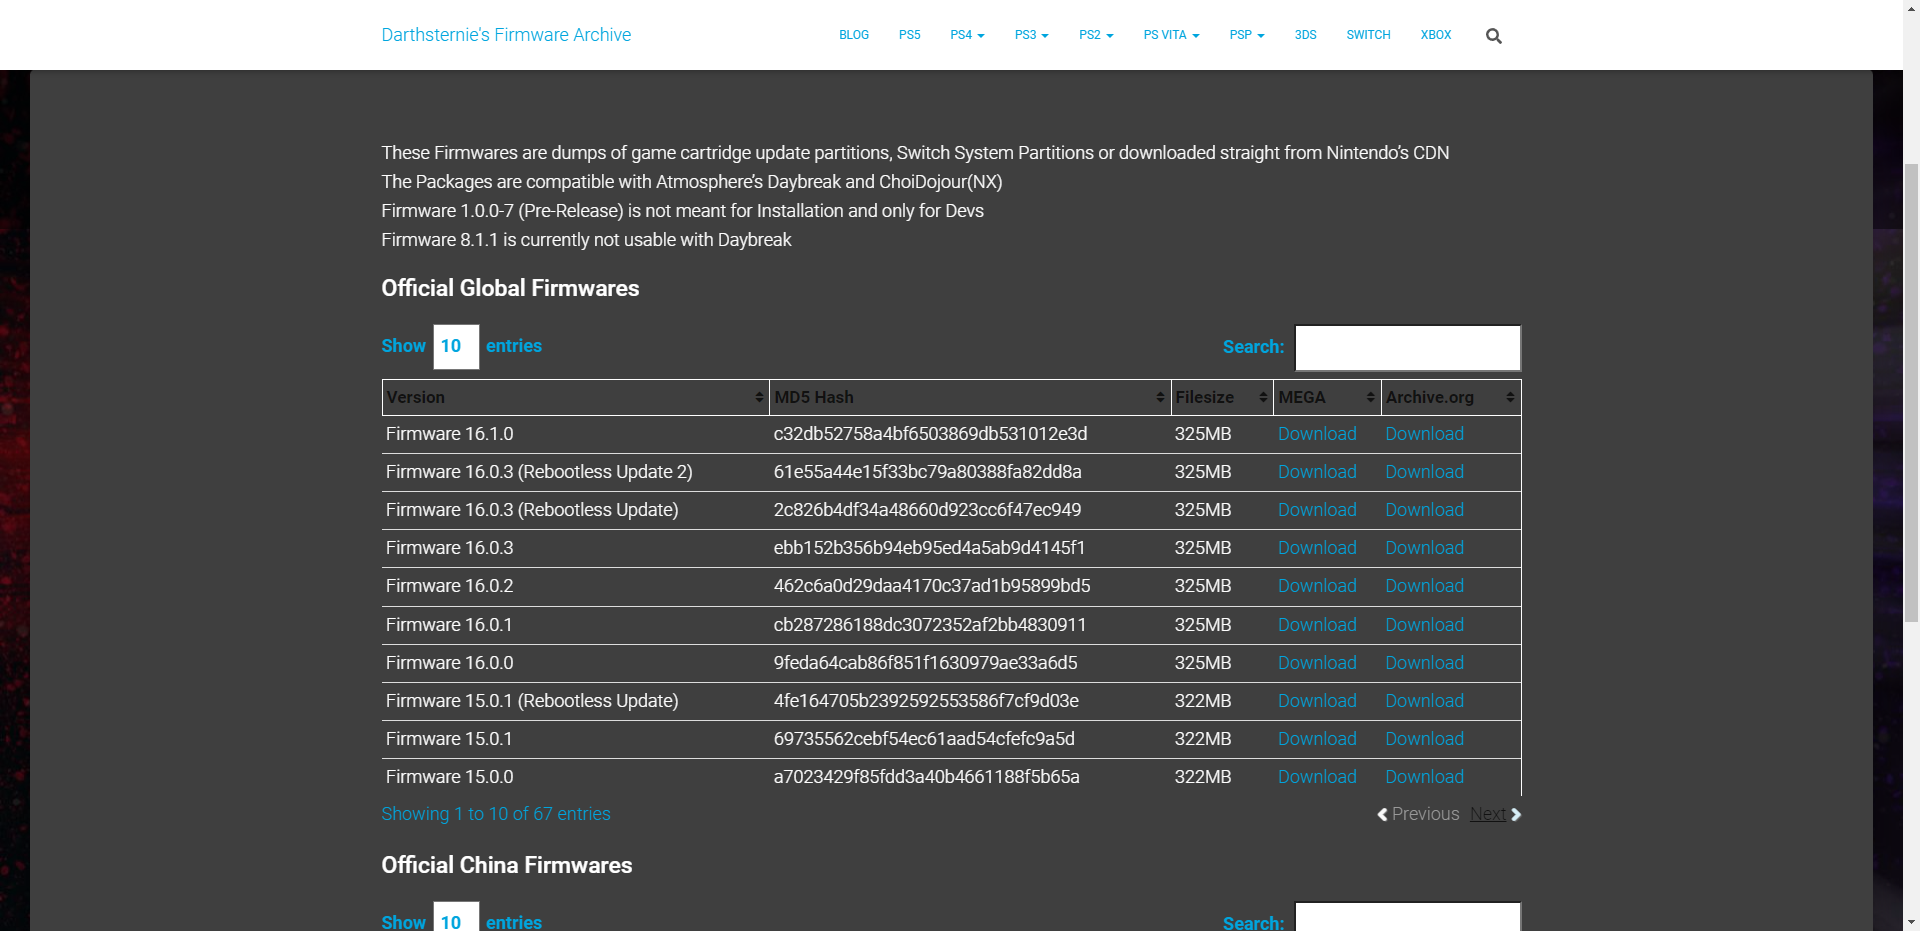Open the XBOX menu item
Image resolution: width=1920 pixels, height=931 pixels.
(x=1435, y=35)
